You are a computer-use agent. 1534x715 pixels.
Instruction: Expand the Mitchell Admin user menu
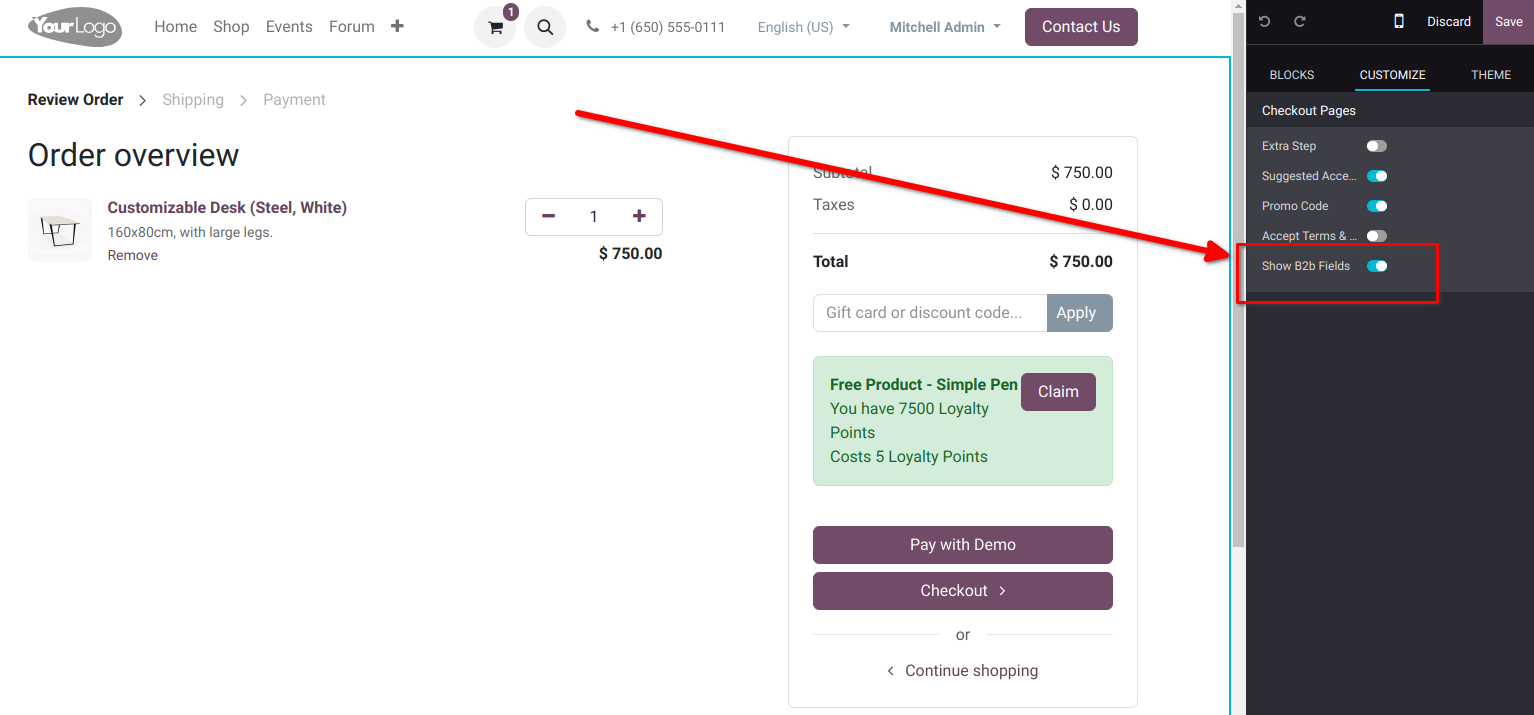click(x=944, y=27)
